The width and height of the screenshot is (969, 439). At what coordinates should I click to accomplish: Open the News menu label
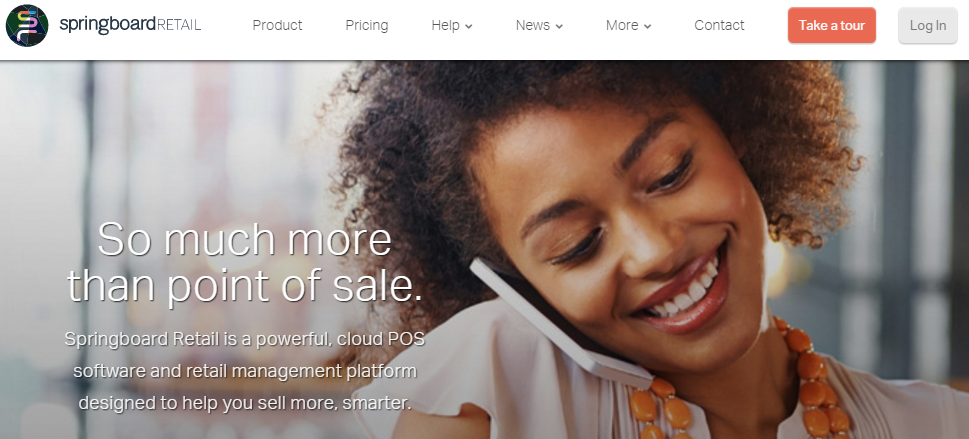pyautogui.click(x=533, y=25)
